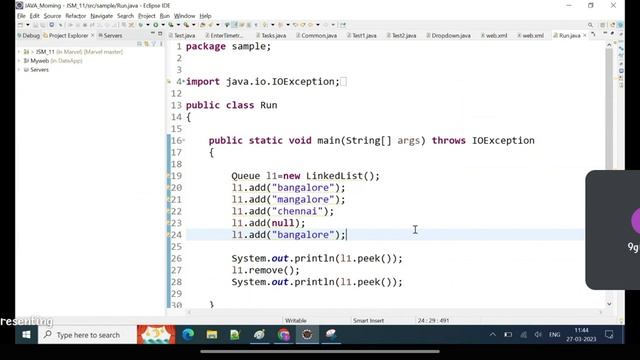Click the warning marker on line 20
The height and width of the screenshot is (360, 640).
pyautogui.click(x=168, y=188)
